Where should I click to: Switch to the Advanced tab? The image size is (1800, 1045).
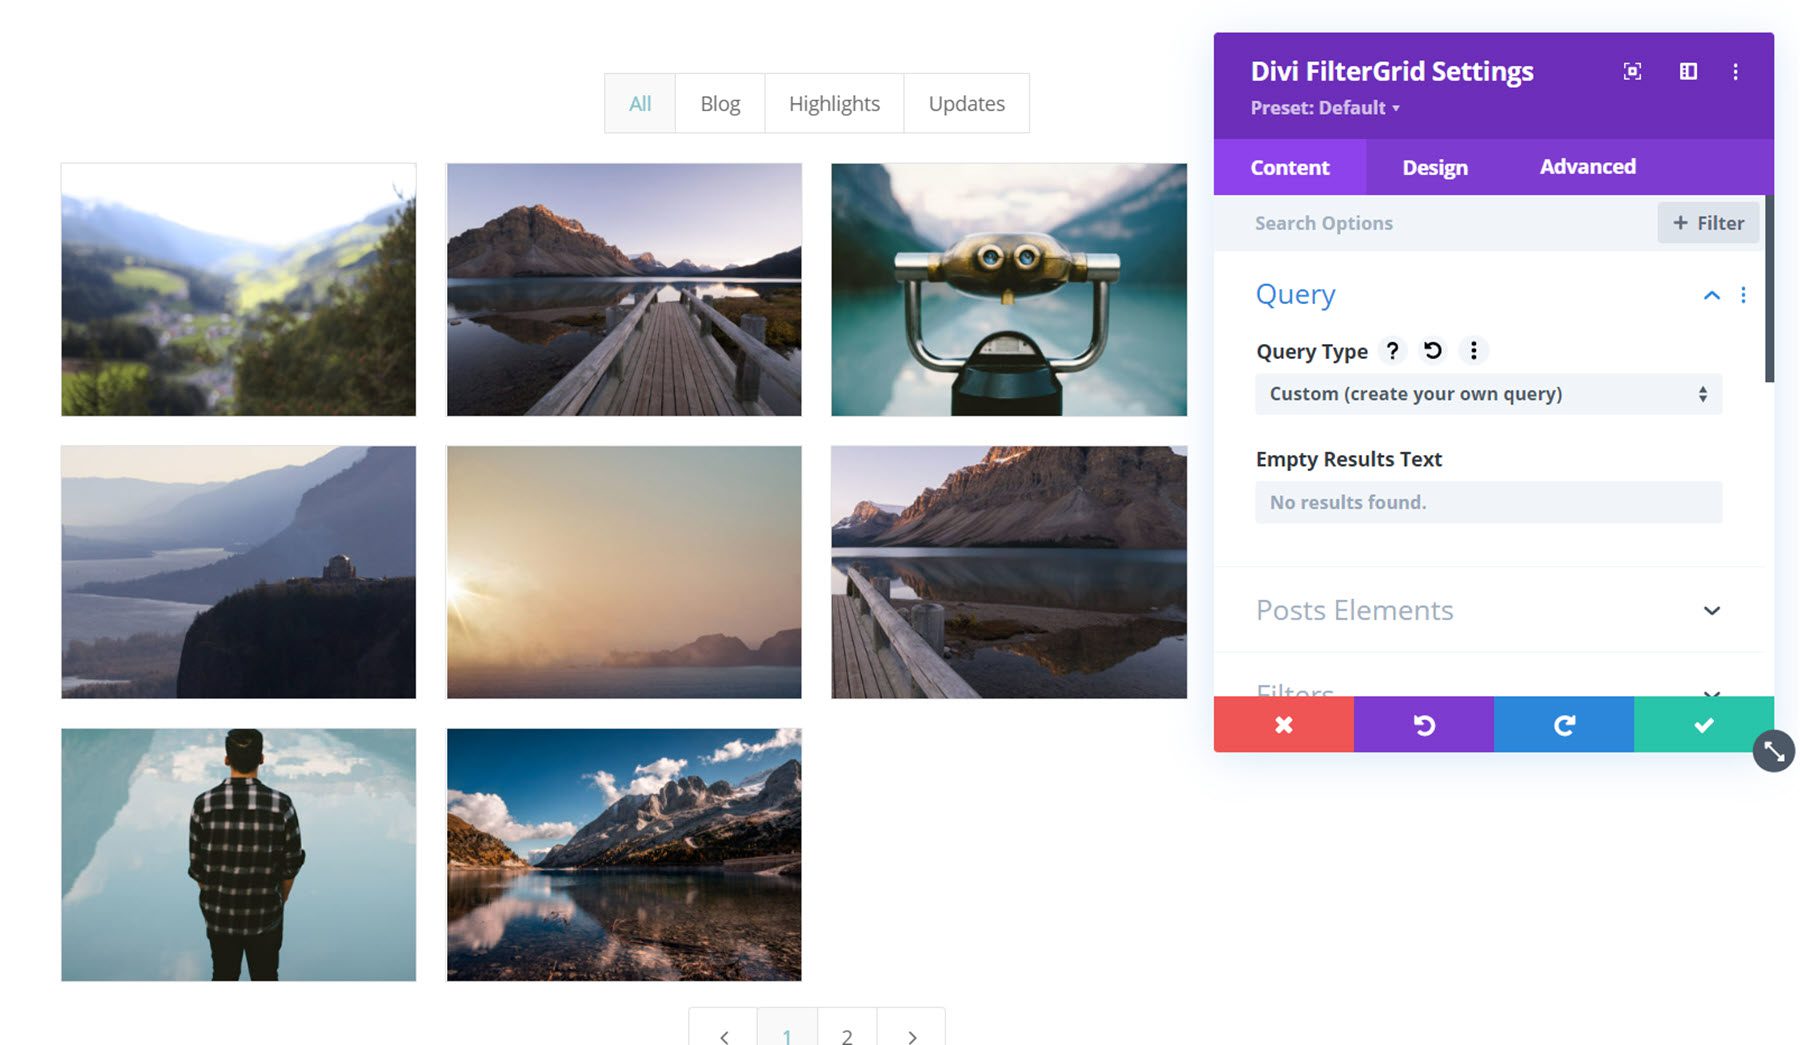pos(1587,167)
